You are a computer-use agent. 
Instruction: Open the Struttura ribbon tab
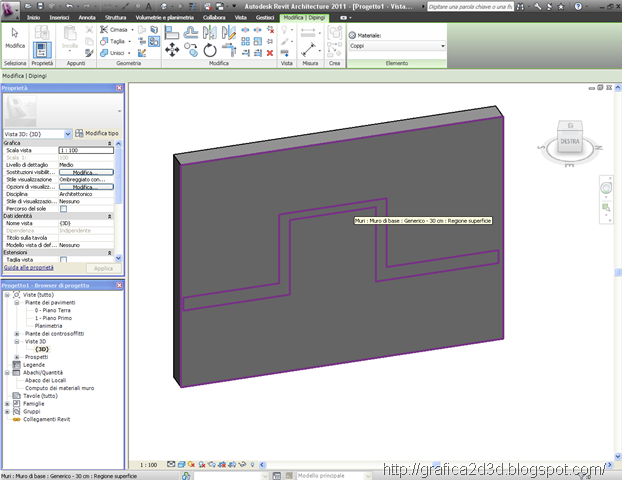point(115,18)
